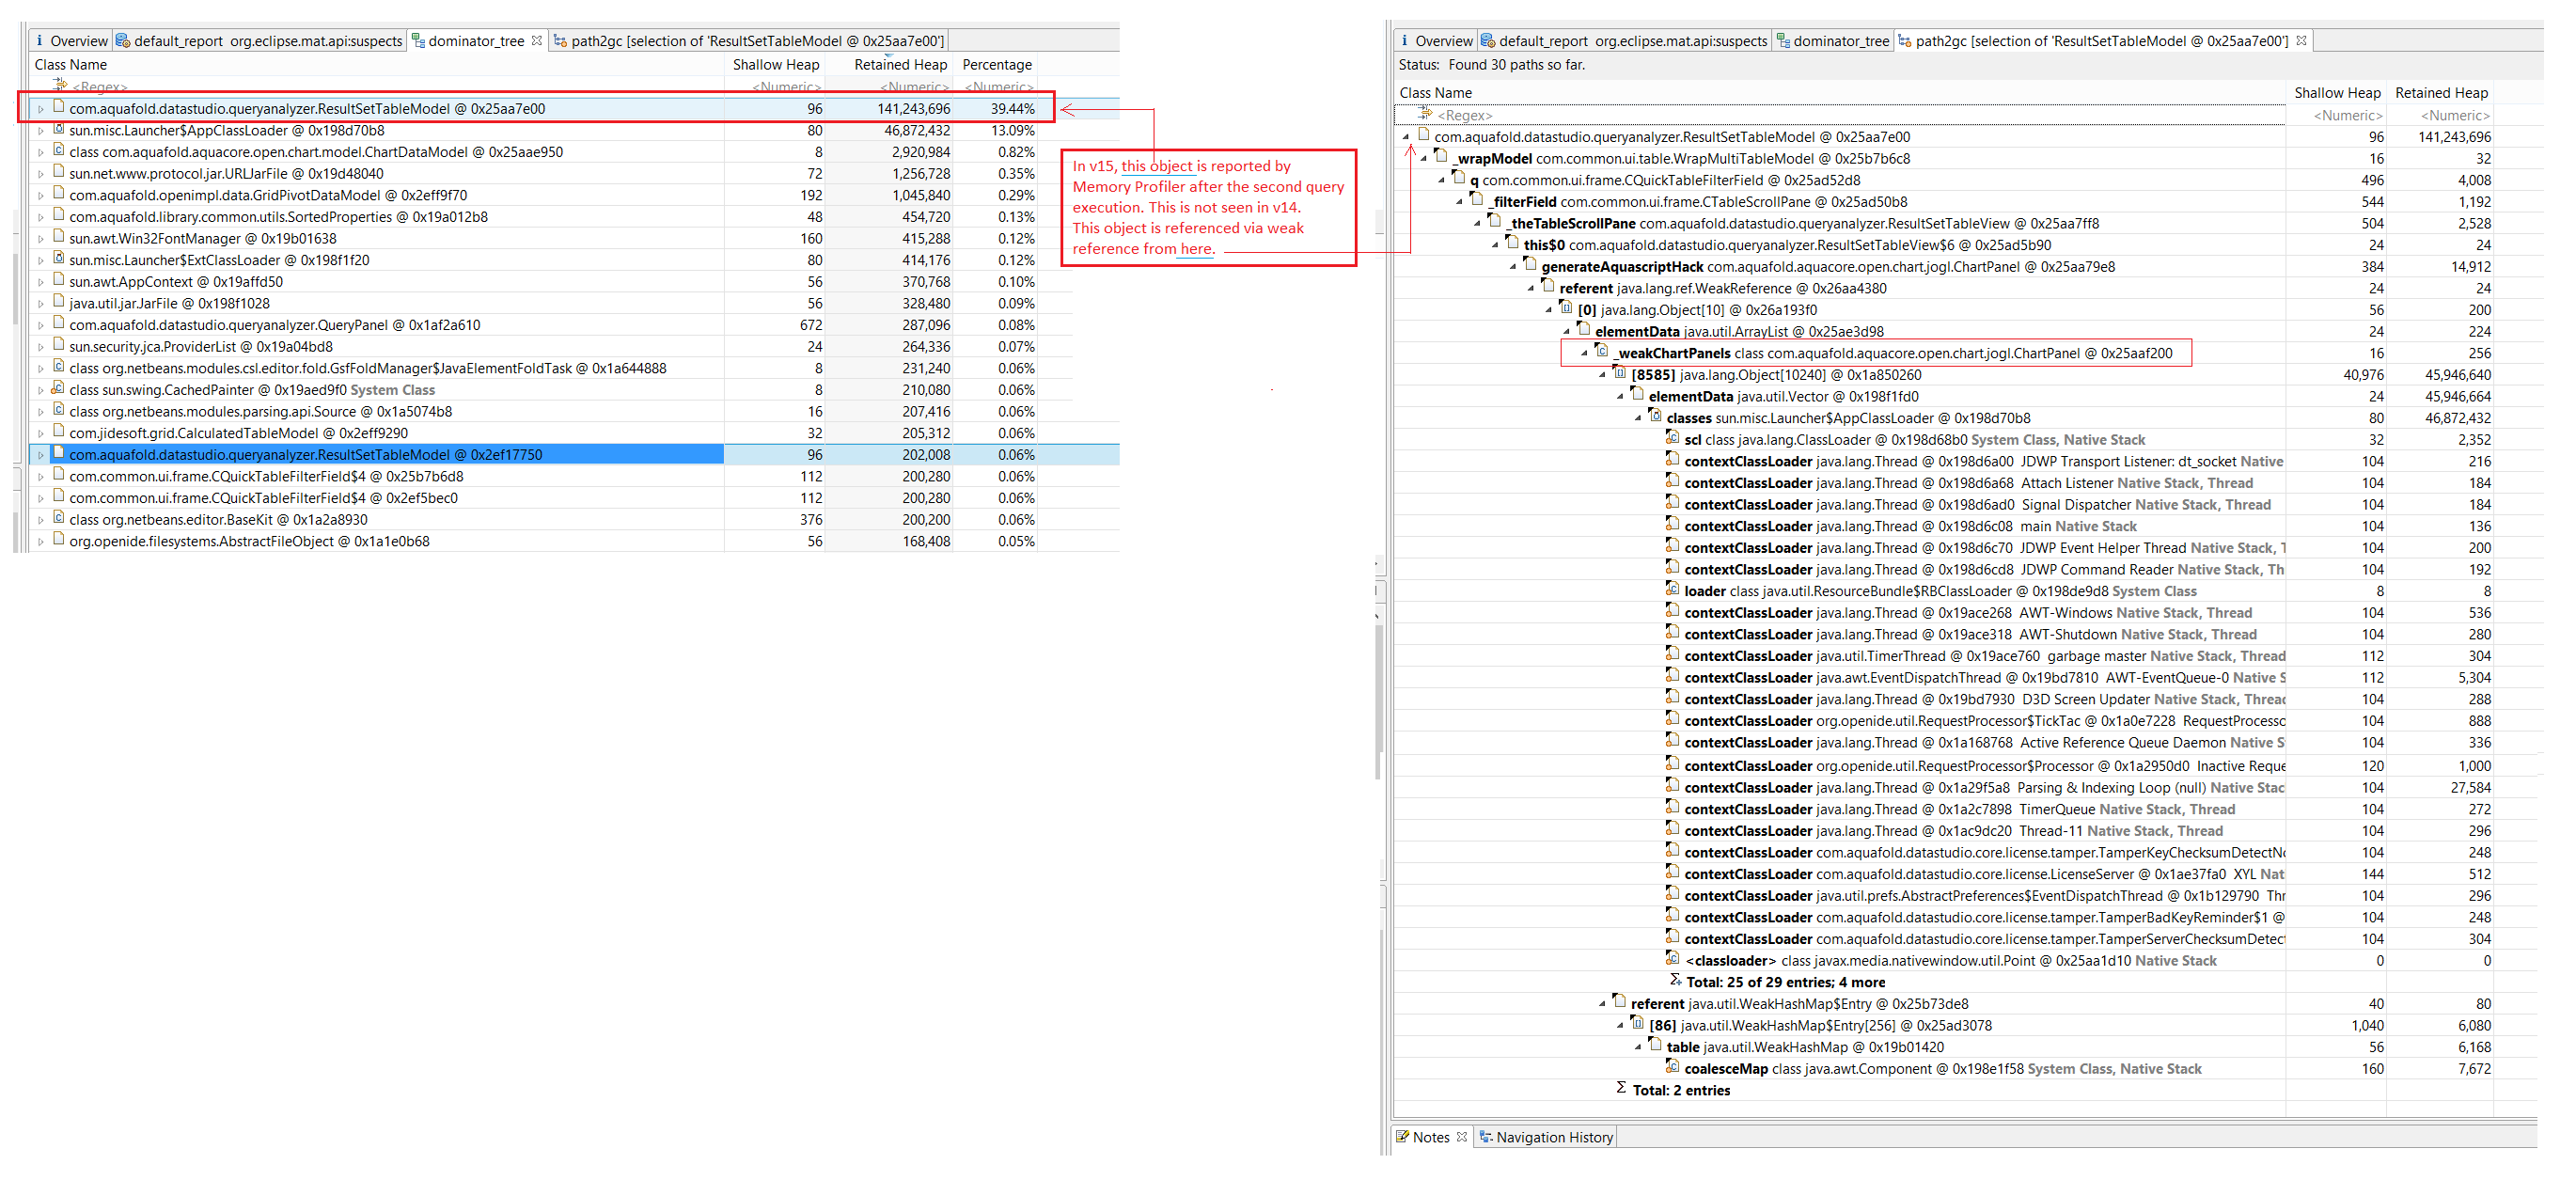This screenshot has height=1180, width=2576.
Task: Click the Notes pencil icon
Action: 1402,1137
